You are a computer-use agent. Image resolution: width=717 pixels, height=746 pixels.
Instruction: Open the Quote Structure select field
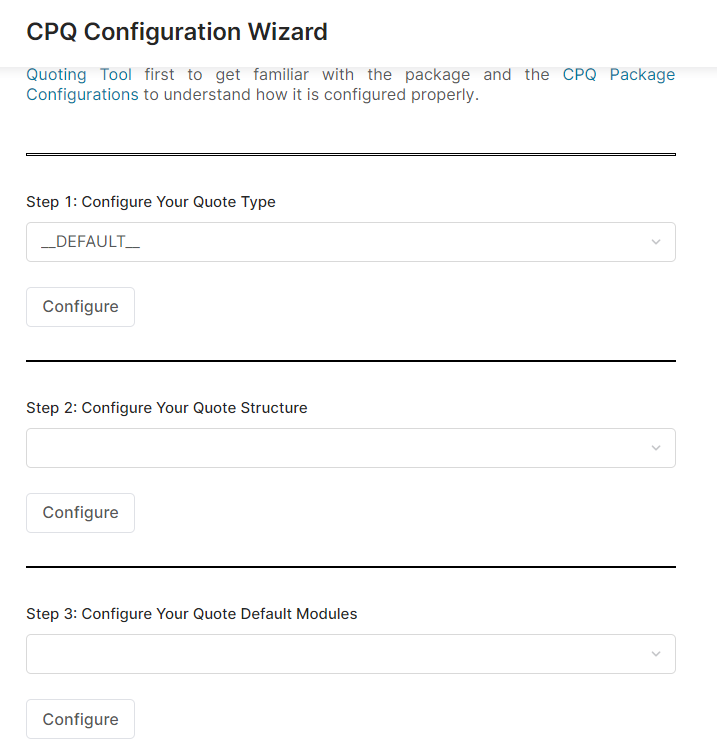(x=340, y=448)
